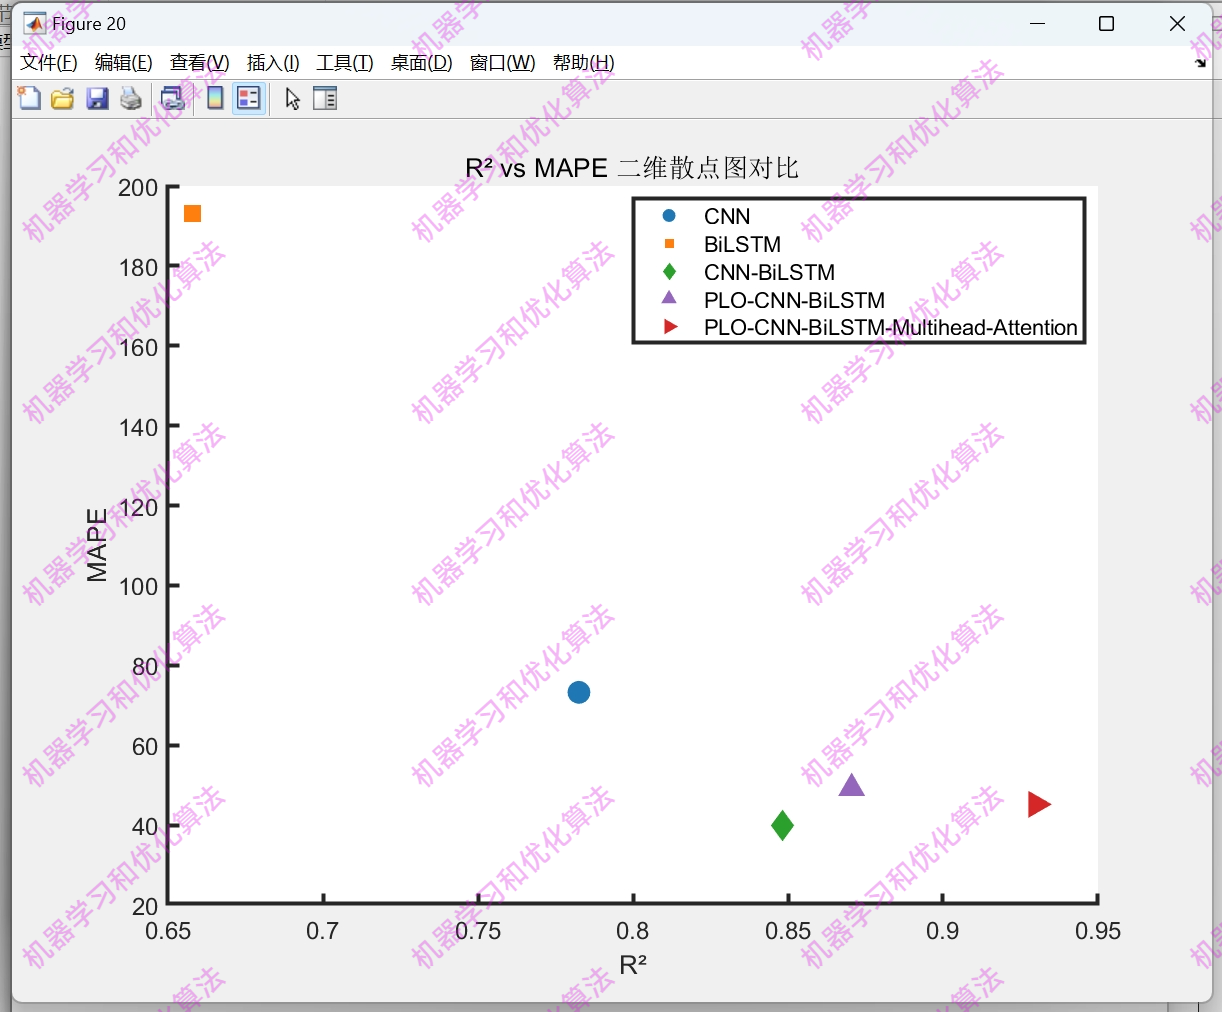
Task: Click the green diamond marker in legend
Action: [x=669, y=272]
